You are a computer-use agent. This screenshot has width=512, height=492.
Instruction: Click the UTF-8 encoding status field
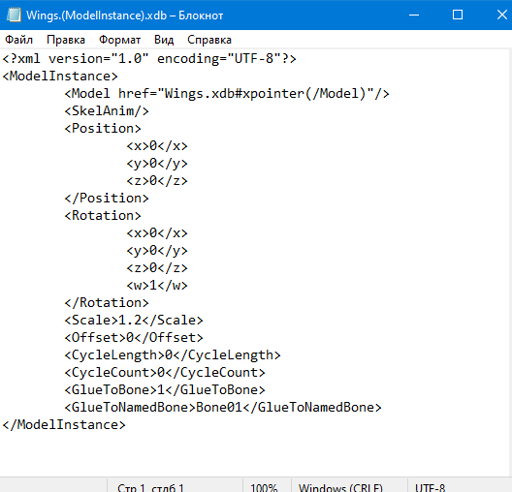tap(430, 487)
